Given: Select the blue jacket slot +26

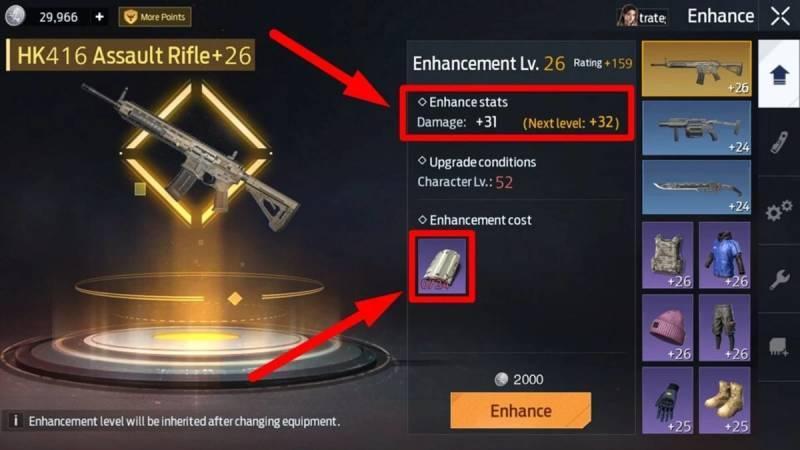Looking at the screenshot, I should (x=725, y=255).
